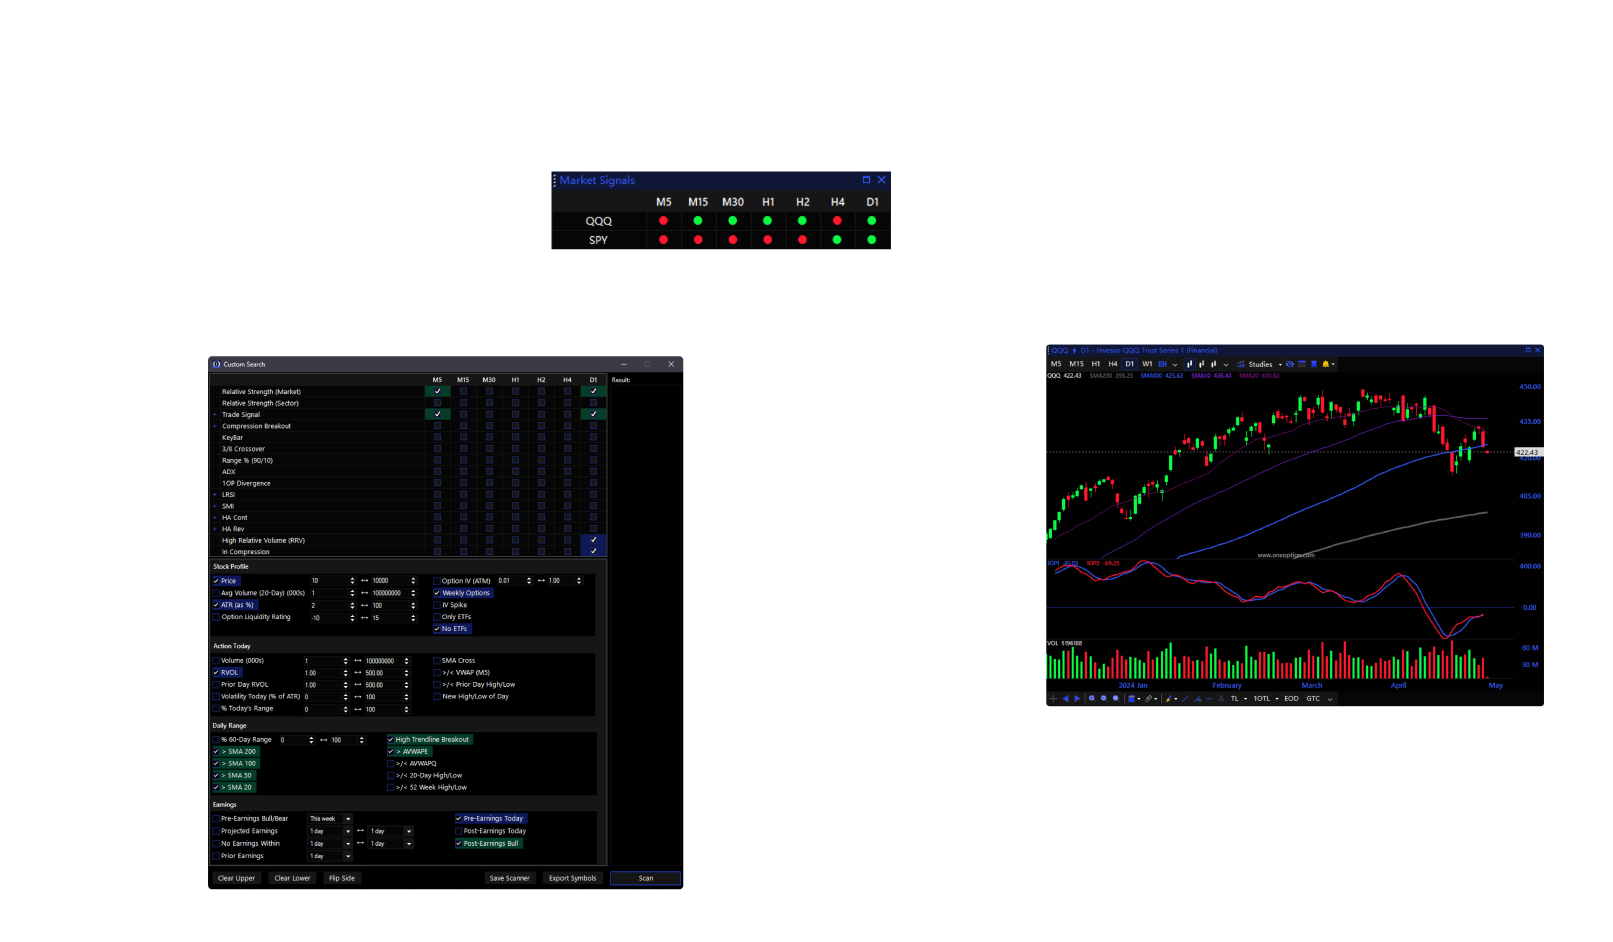This screenshot has width=1613, height=942.
Task: Click the zoom out magnifier on chart
Action: click(x=1104, y=699)
